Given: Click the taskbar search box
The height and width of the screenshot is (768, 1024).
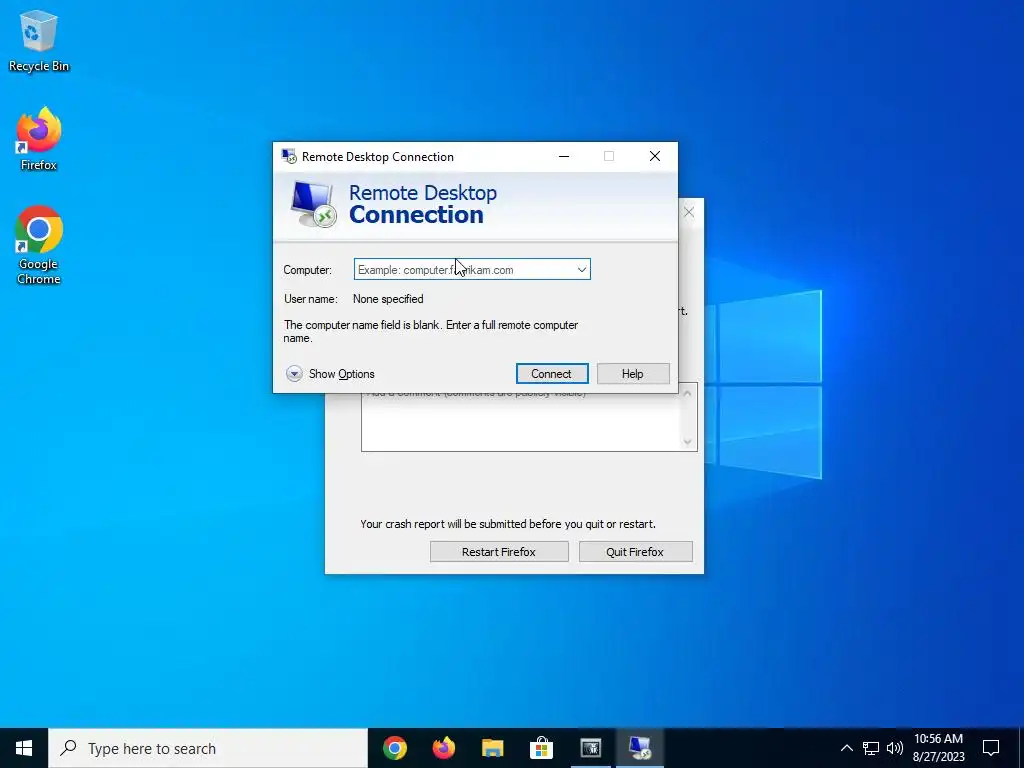Looking at the screenshot, I should tap(208, 748).
